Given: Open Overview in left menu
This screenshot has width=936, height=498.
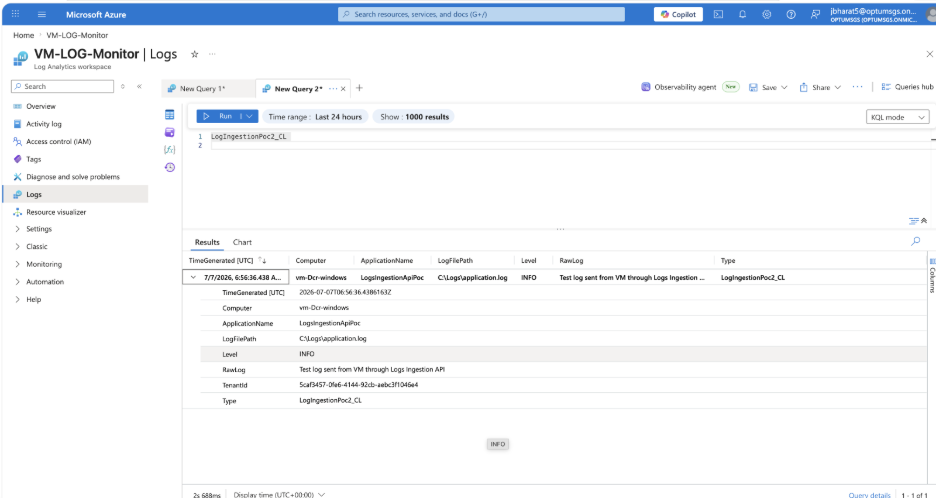Looking at the screenshot, I should coord(41,106).
